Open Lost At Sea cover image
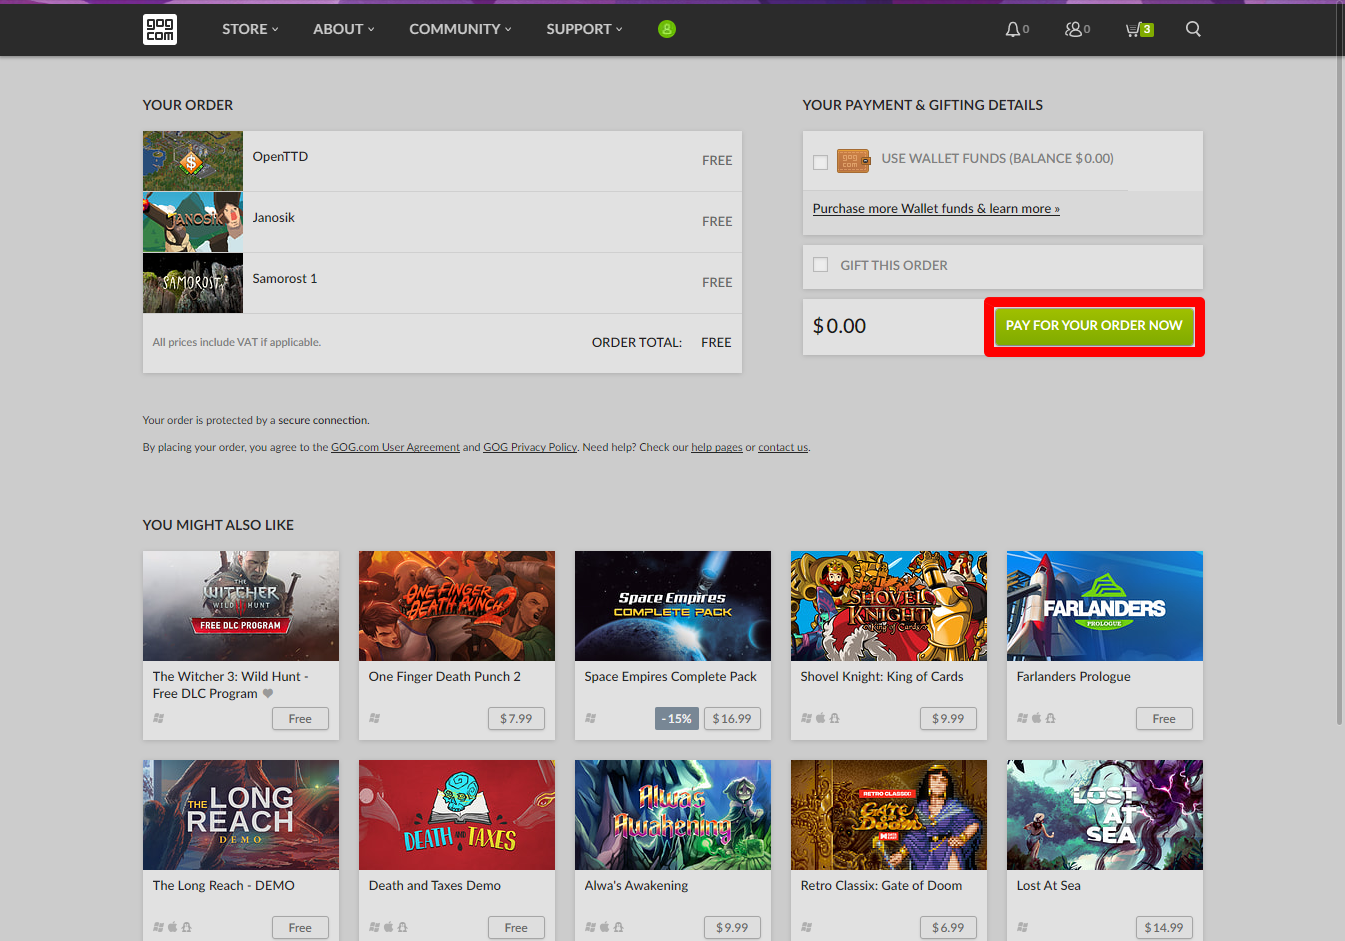The image size is (1345, 941). (1105, 815)
